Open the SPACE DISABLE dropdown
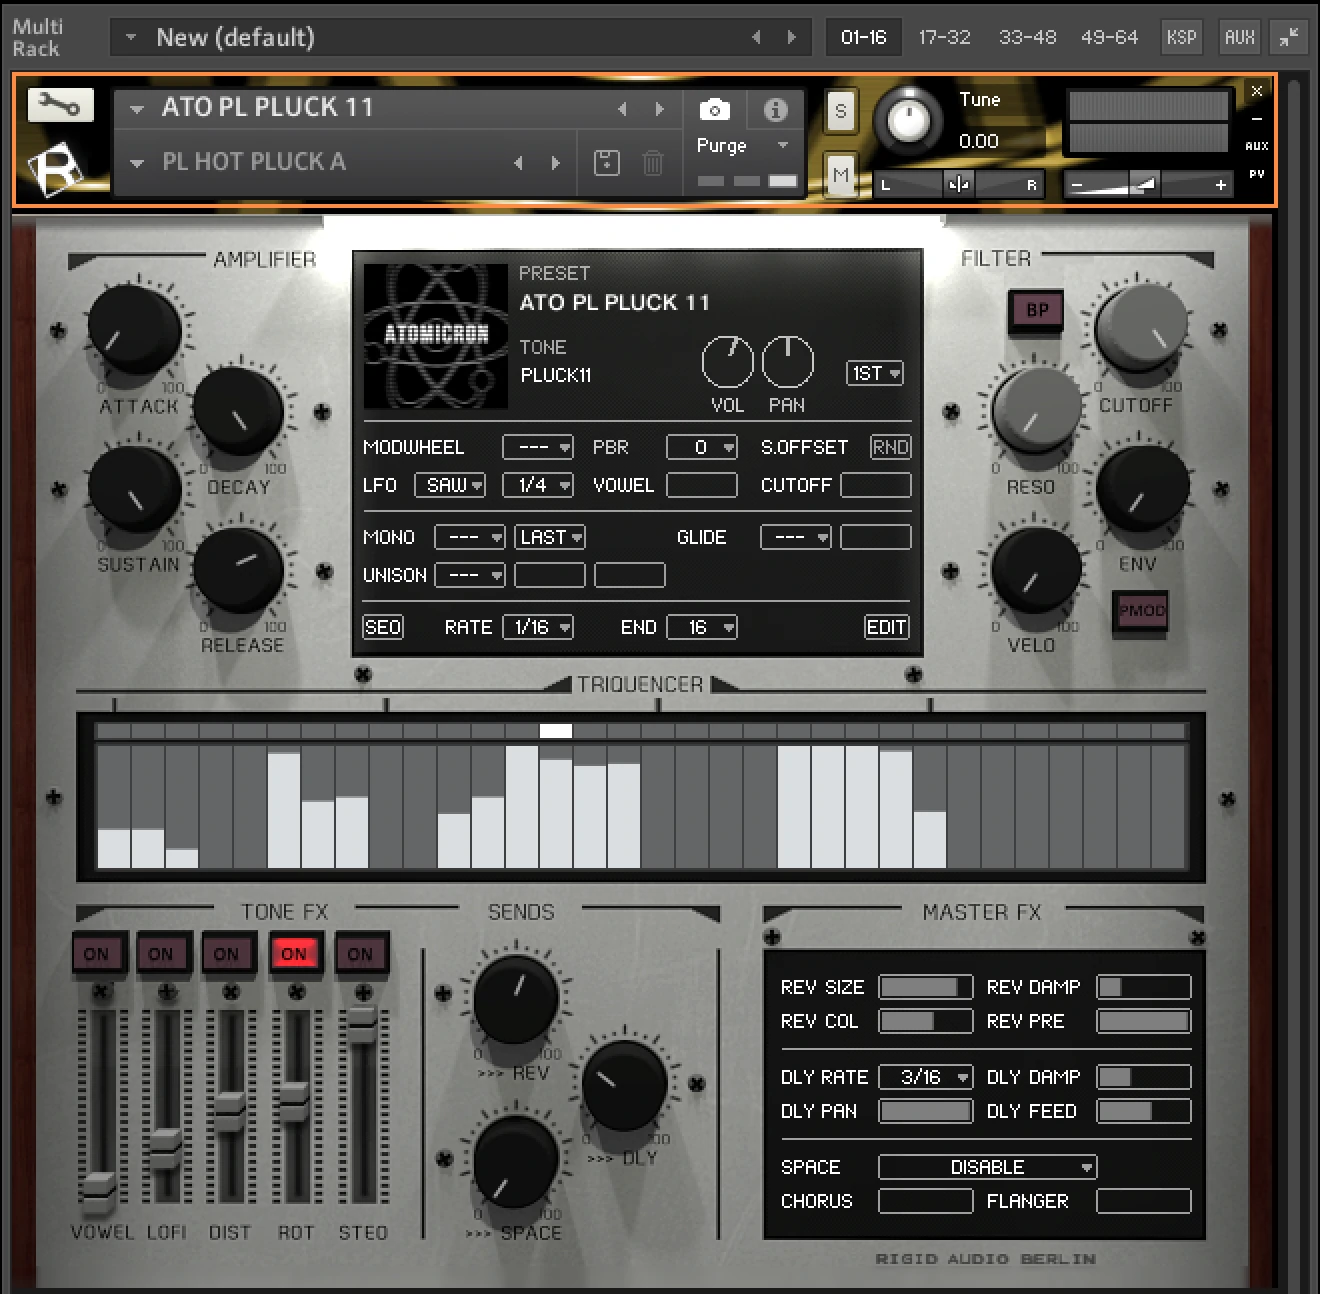This screenshot has height=1294, width=1320. pos(987,1167)
